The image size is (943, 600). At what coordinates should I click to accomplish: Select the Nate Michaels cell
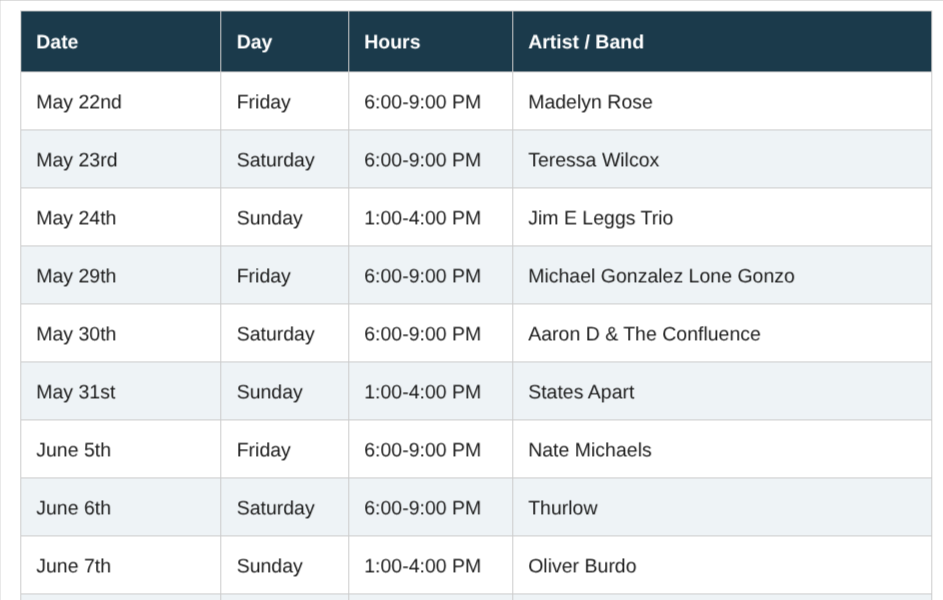[x=722, y=449]
